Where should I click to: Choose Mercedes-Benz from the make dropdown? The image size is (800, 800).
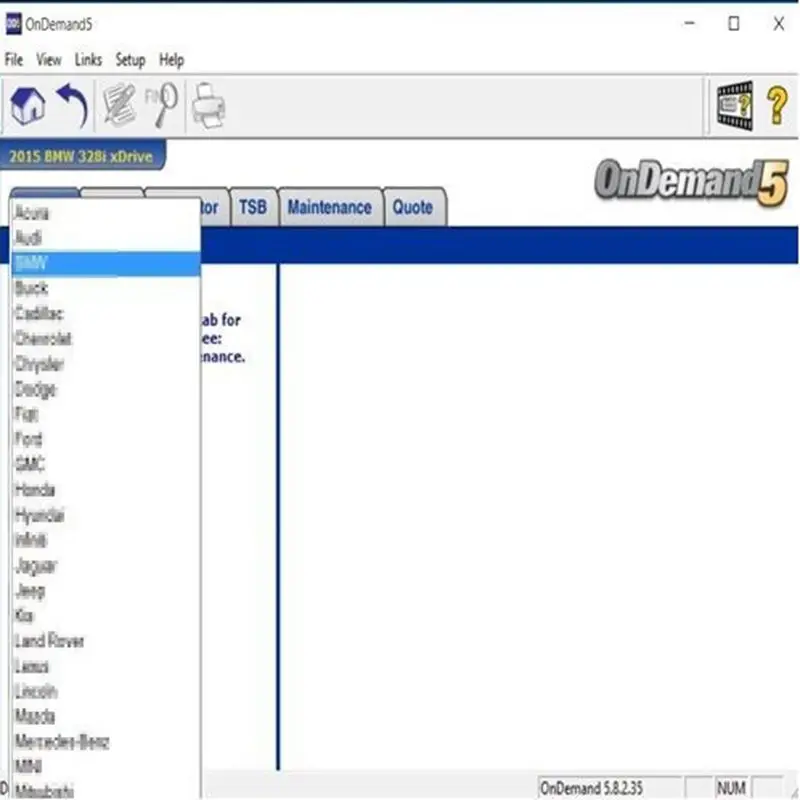[106, 742]
